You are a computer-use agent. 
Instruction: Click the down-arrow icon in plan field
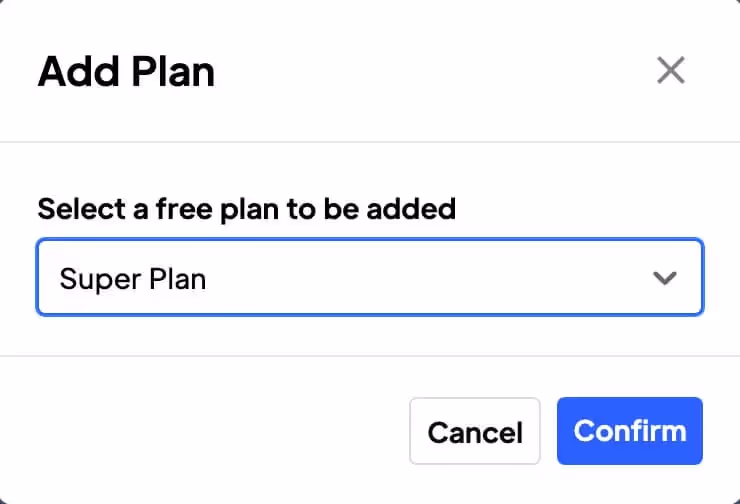coord(664,278)
